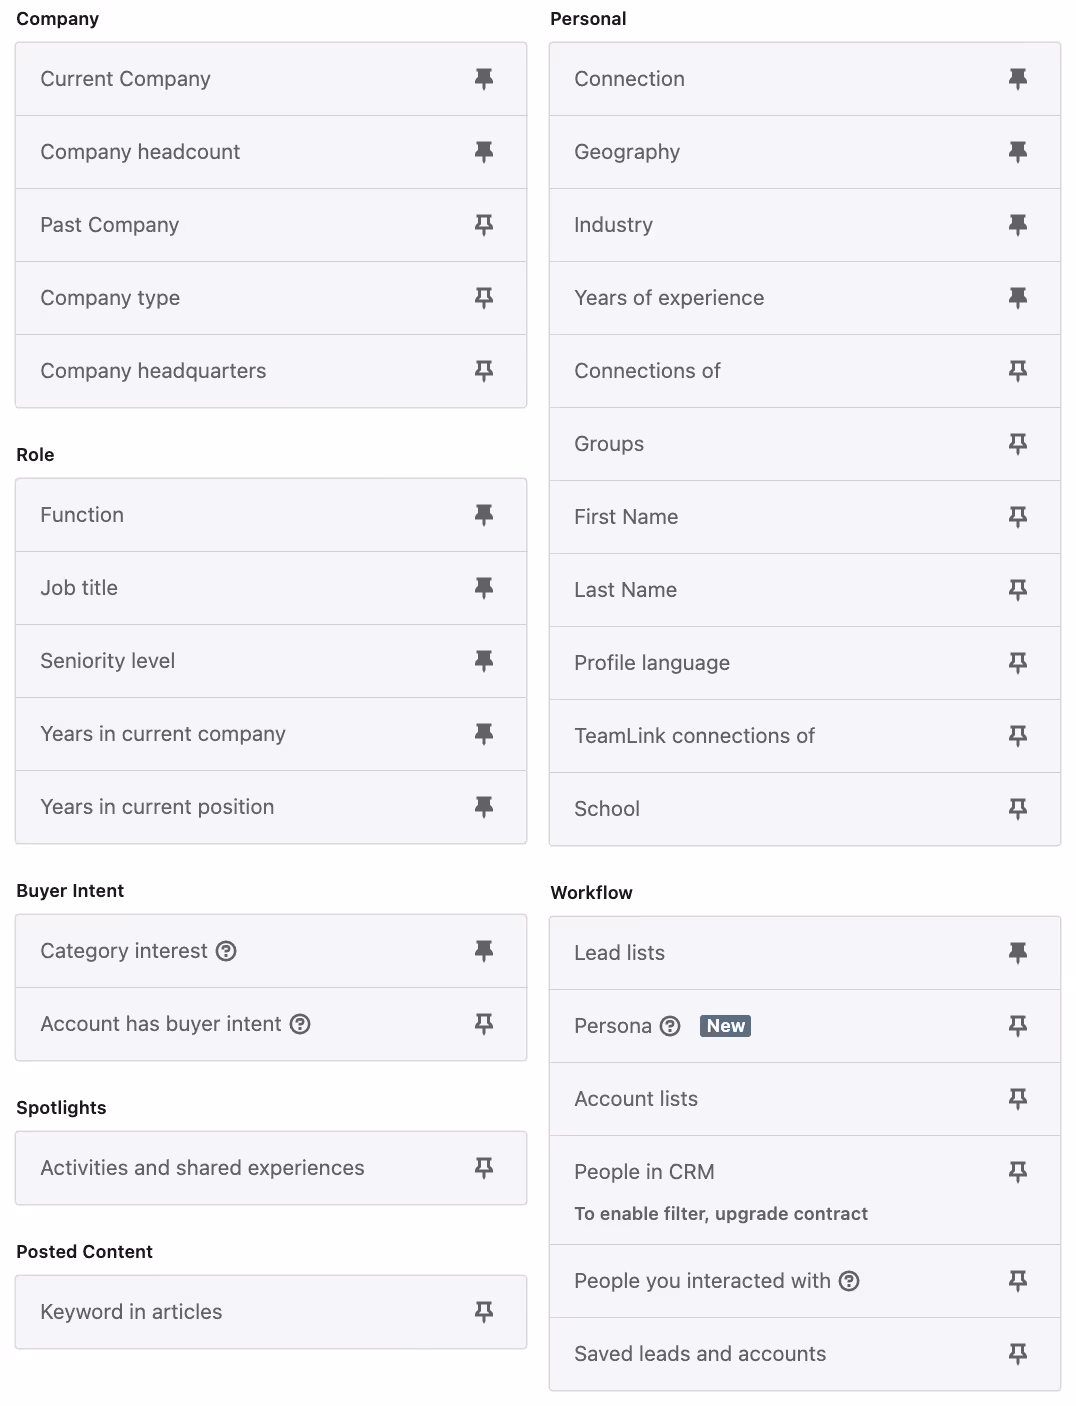Viewport: 1076px width, 1406px height.
Task: Click the Category interest help icon
Action: (227, 951)
